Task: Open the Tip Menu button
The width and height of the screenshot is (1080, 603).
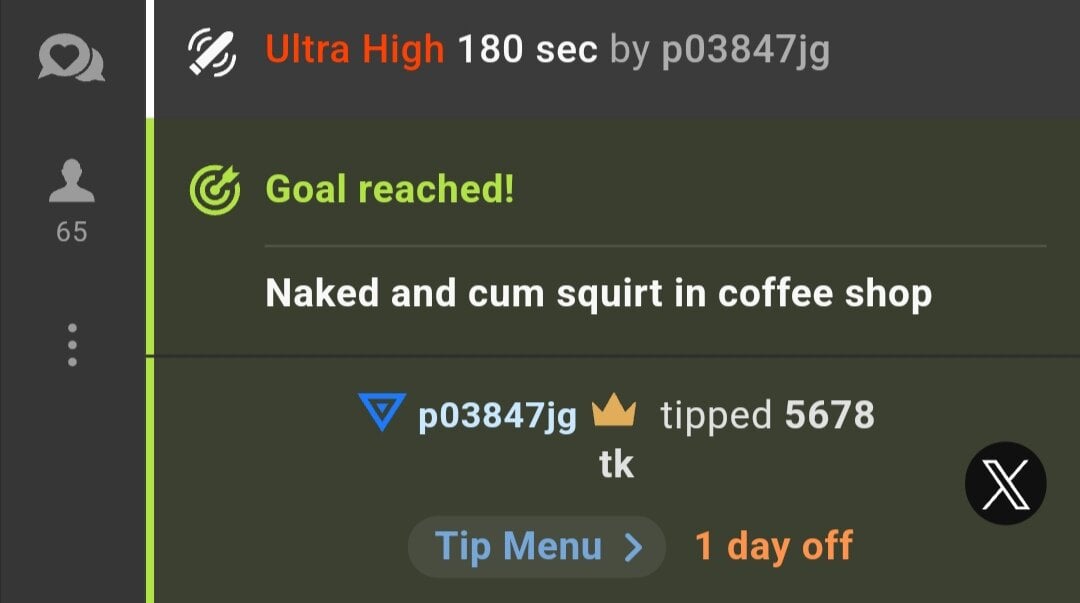Action: pos(537,547)
